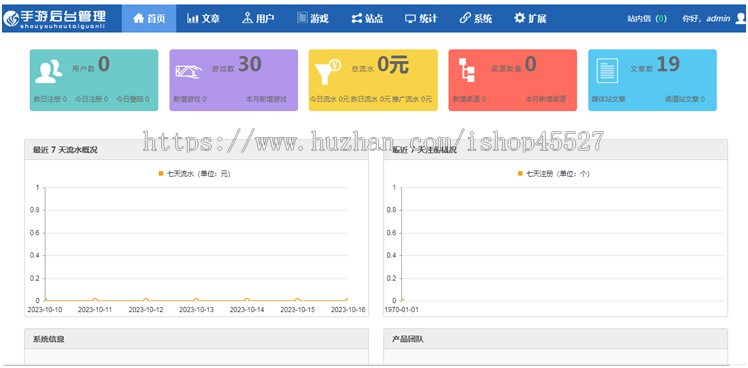Click the 系统信息 panel header

tap(196, 339)
